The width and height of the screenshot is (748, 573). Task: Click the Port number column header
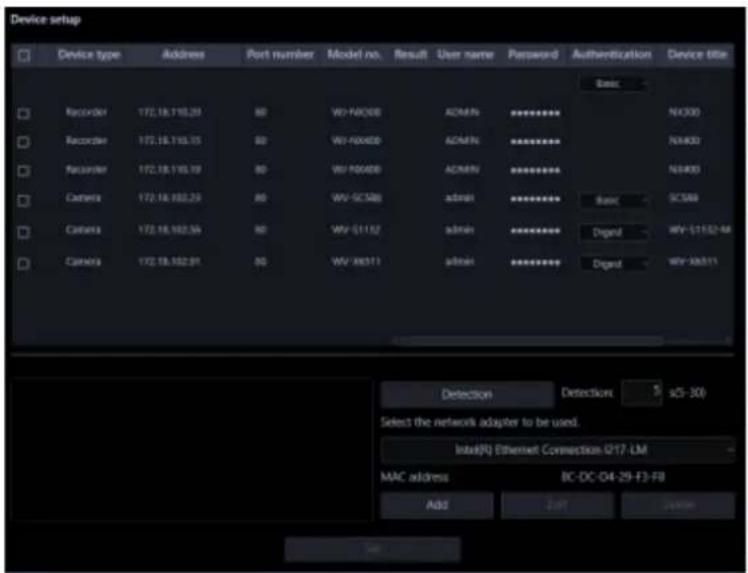(280, 55)
